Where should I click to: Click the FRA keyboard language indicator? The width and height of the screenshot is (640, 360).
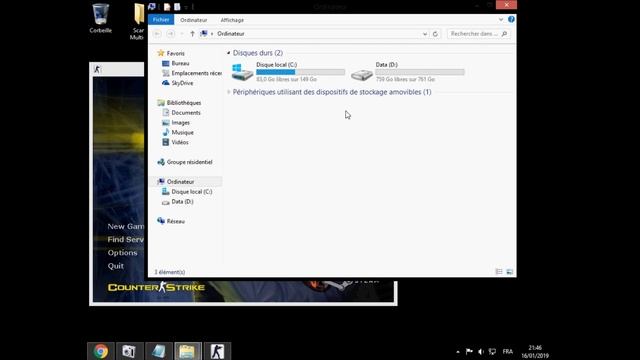[508, 351]
